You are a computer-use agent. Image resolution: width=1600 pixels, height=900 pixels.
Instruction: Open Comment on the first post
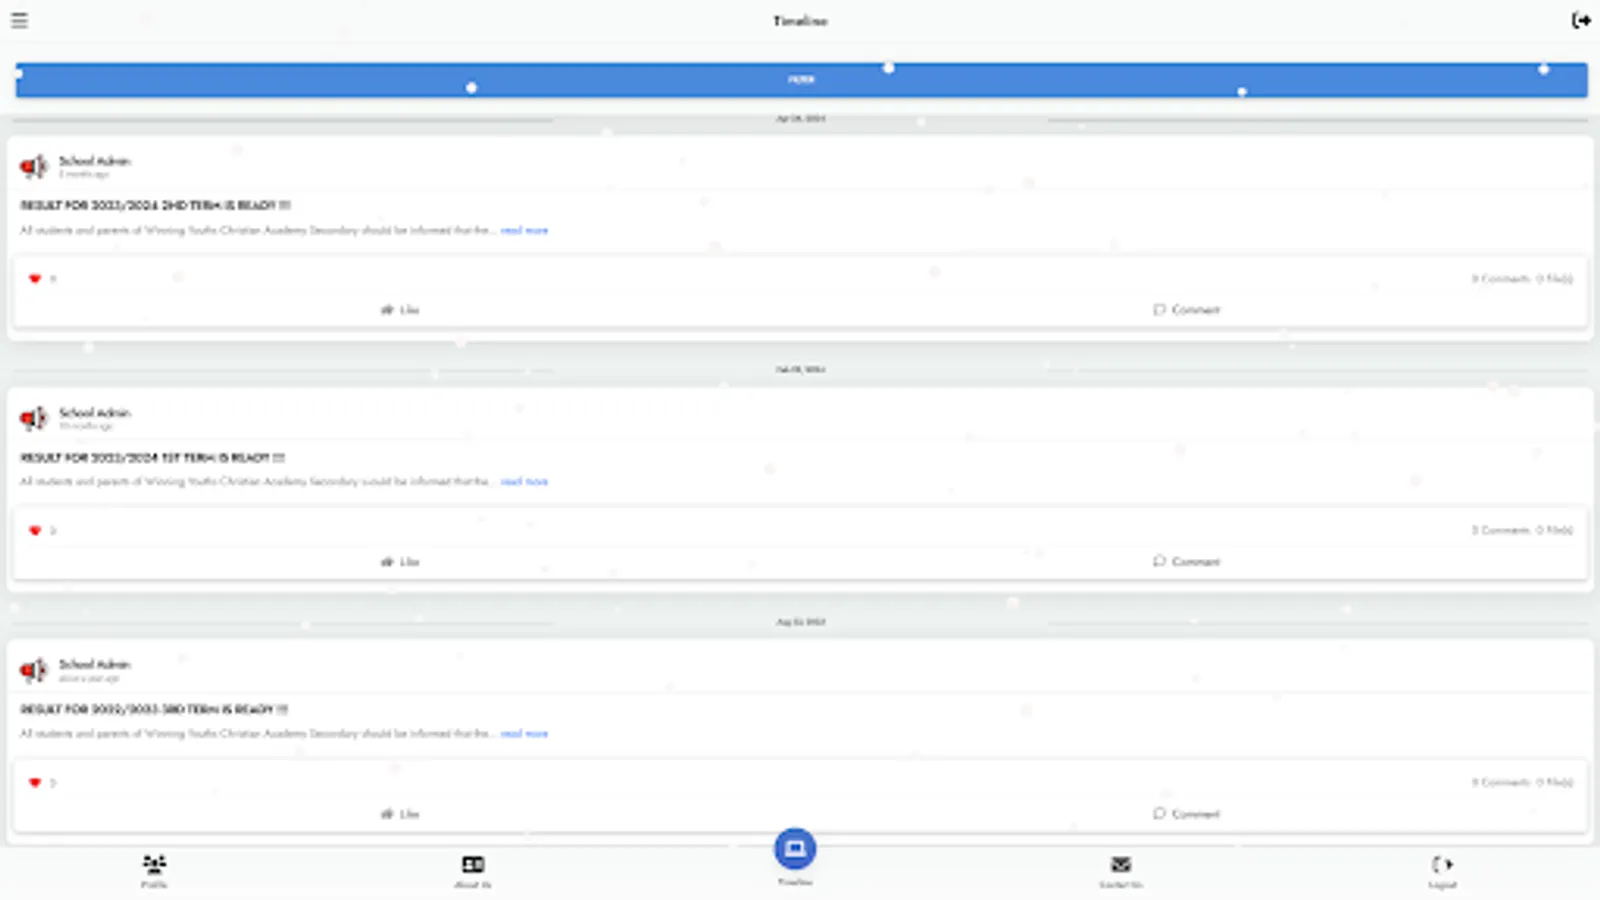1188,309
